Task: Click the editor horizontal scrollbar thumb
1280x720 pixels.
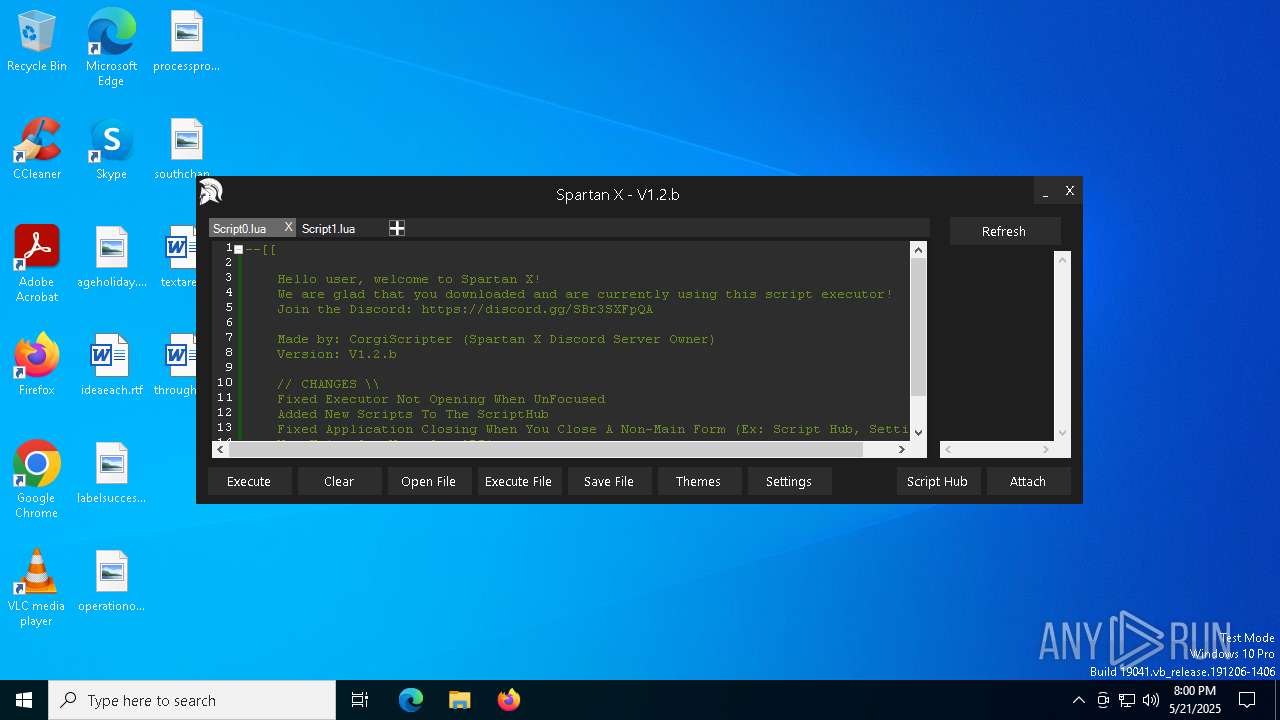Action: (546, 450)
